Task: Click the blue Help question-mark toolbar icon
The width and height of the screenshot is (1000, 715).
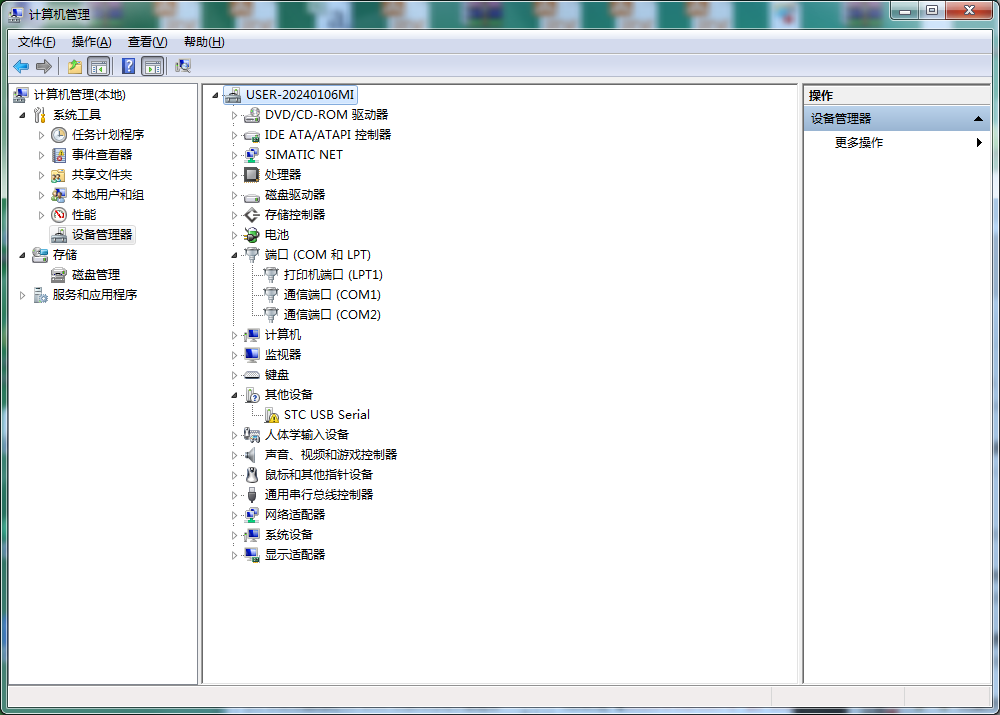Action: coord(128,66)
